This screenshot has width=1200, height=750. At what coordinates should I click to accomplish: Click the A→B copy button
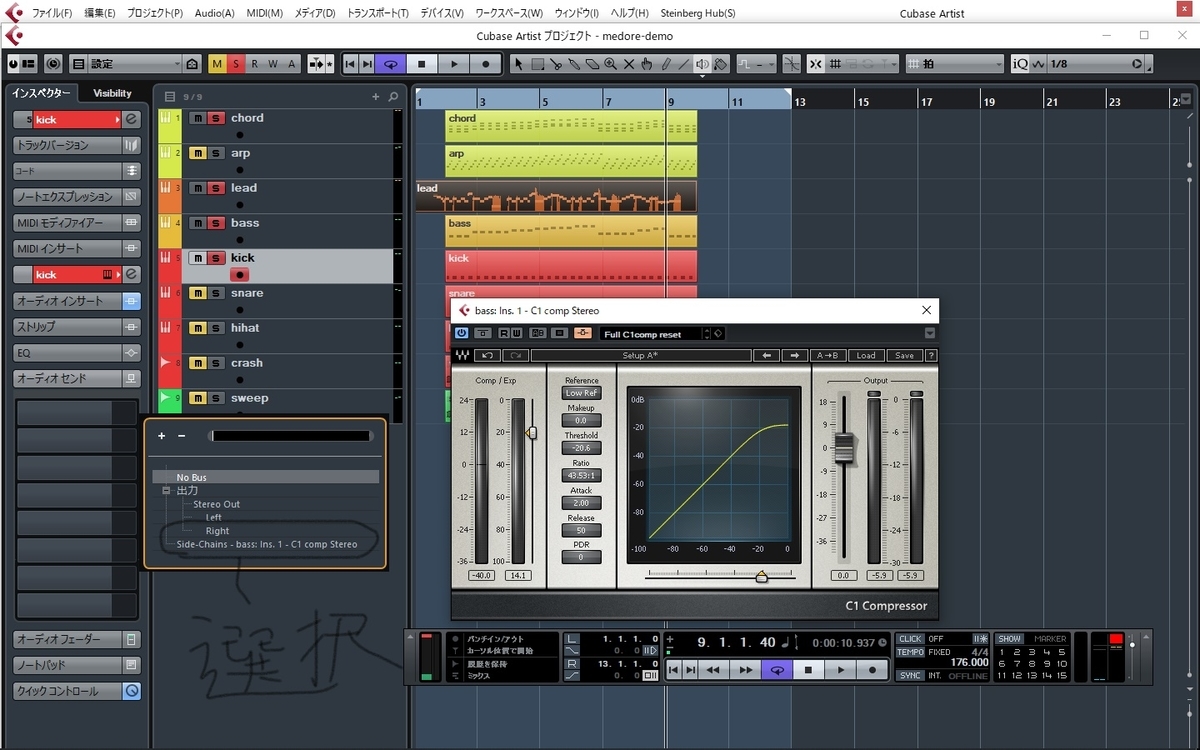point(828,355)
